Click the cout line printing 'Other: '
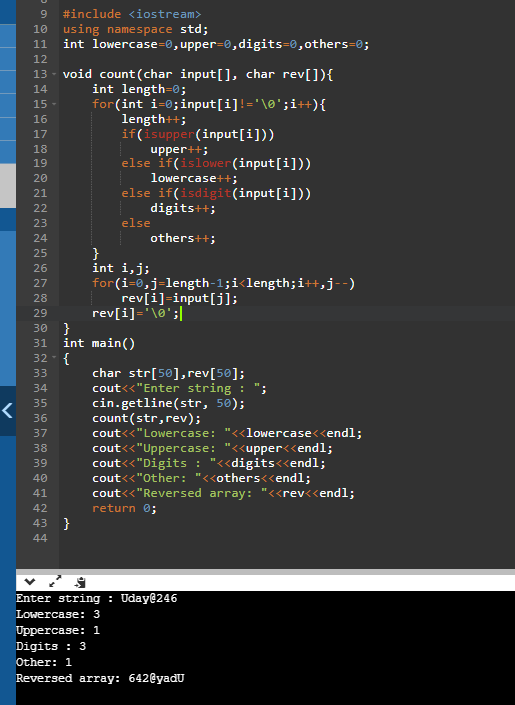The width and height of the screenshot is (515, 705). coord(201,478)
